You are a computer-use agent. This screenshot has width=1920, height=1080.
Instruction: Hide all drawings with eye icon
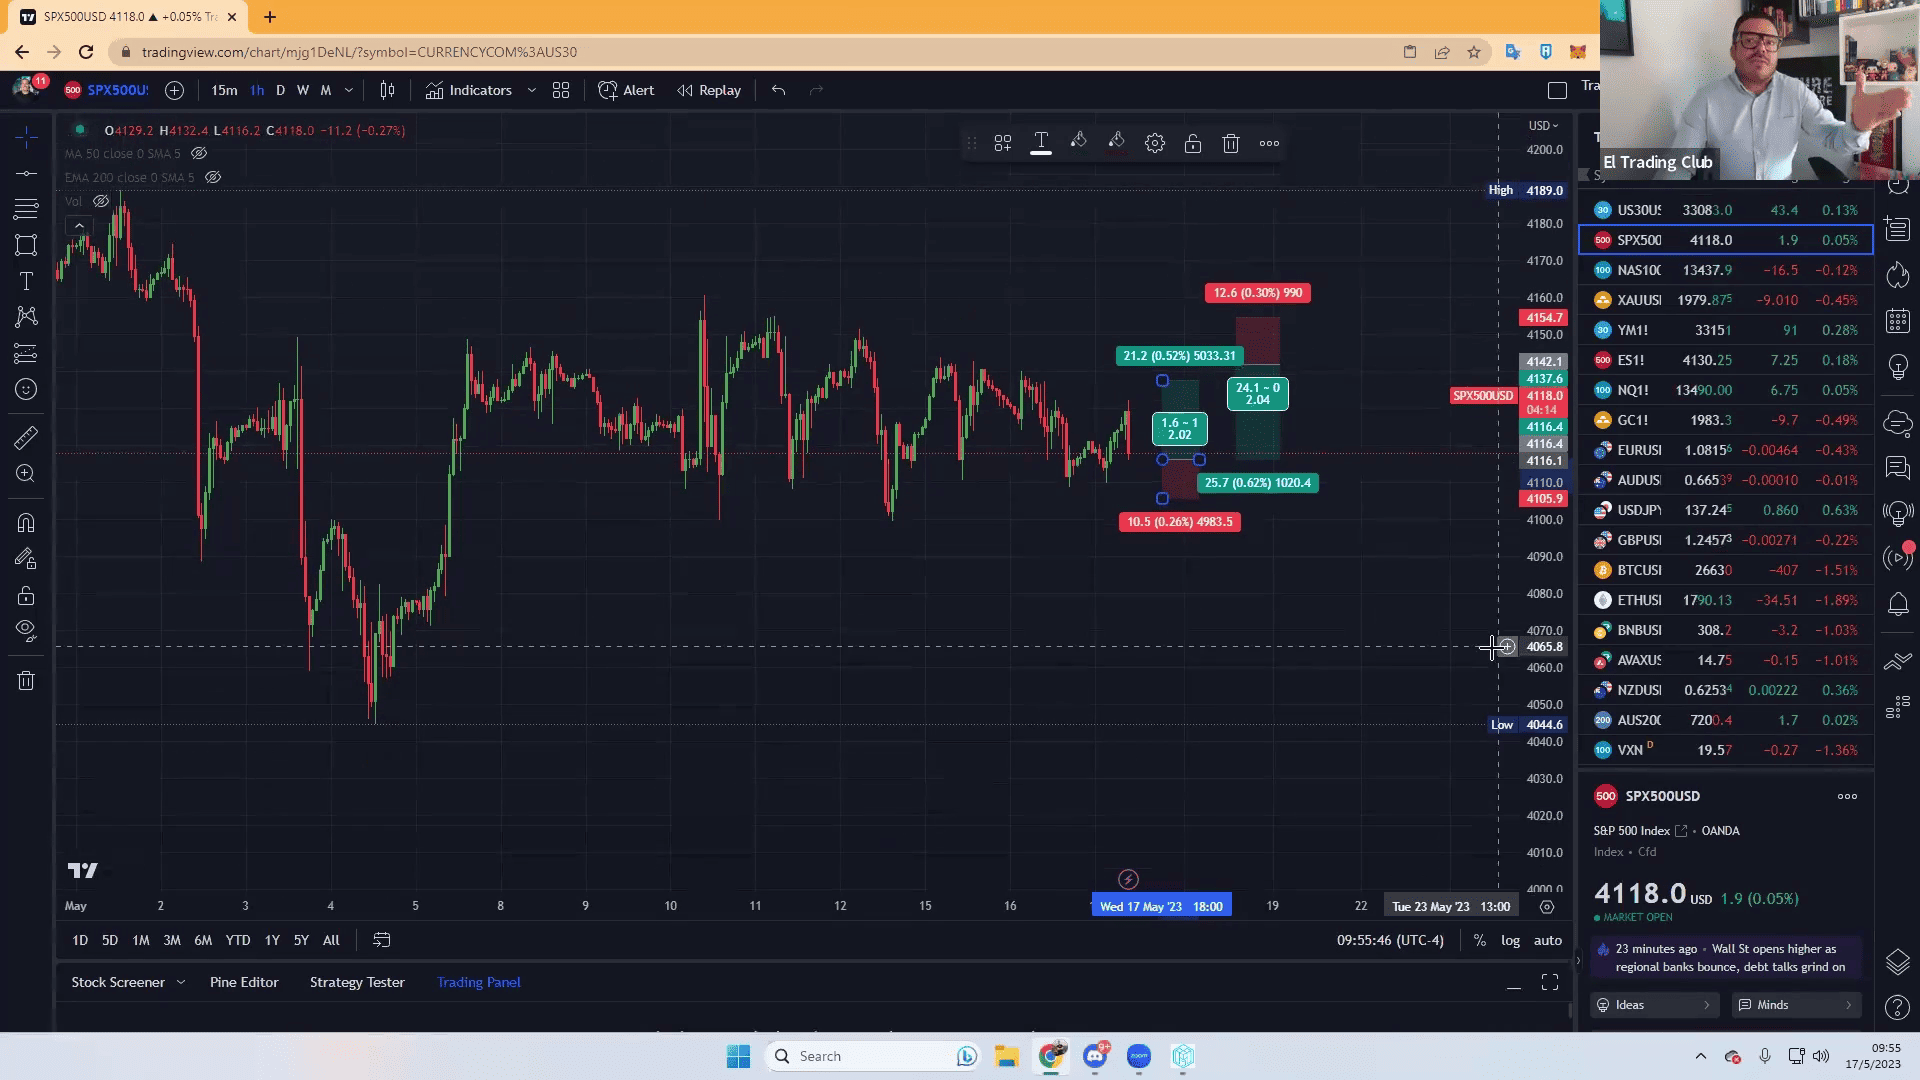tap(26, 631)
